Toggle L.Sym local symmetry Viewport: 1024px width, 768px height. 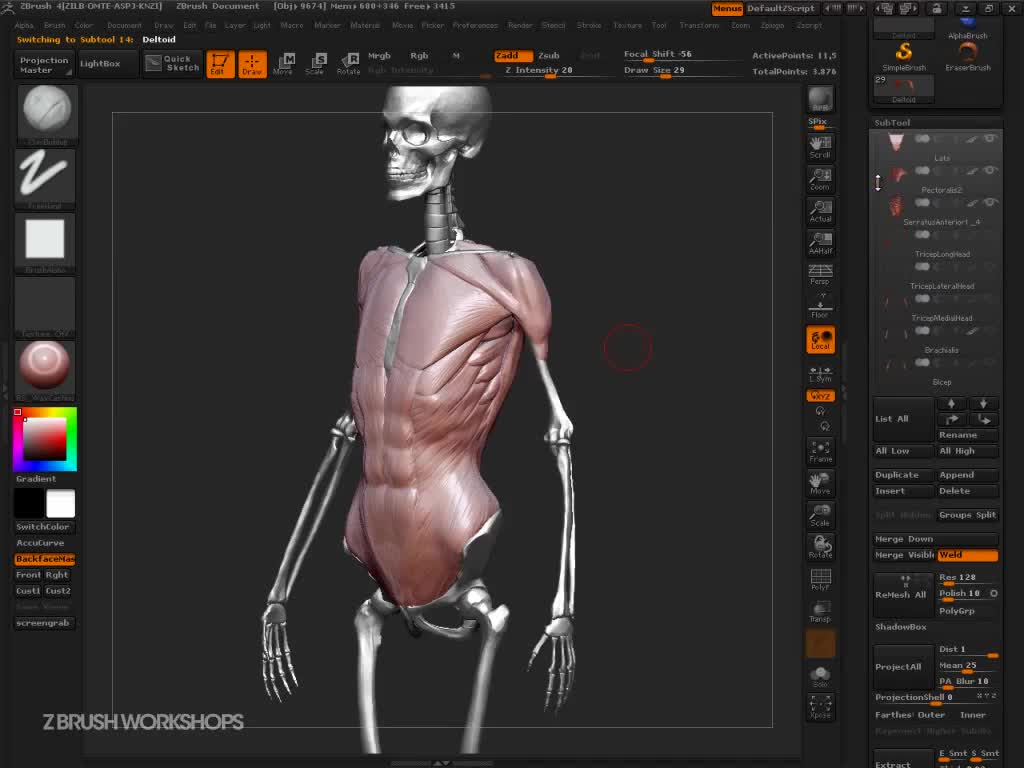point(820,373)
